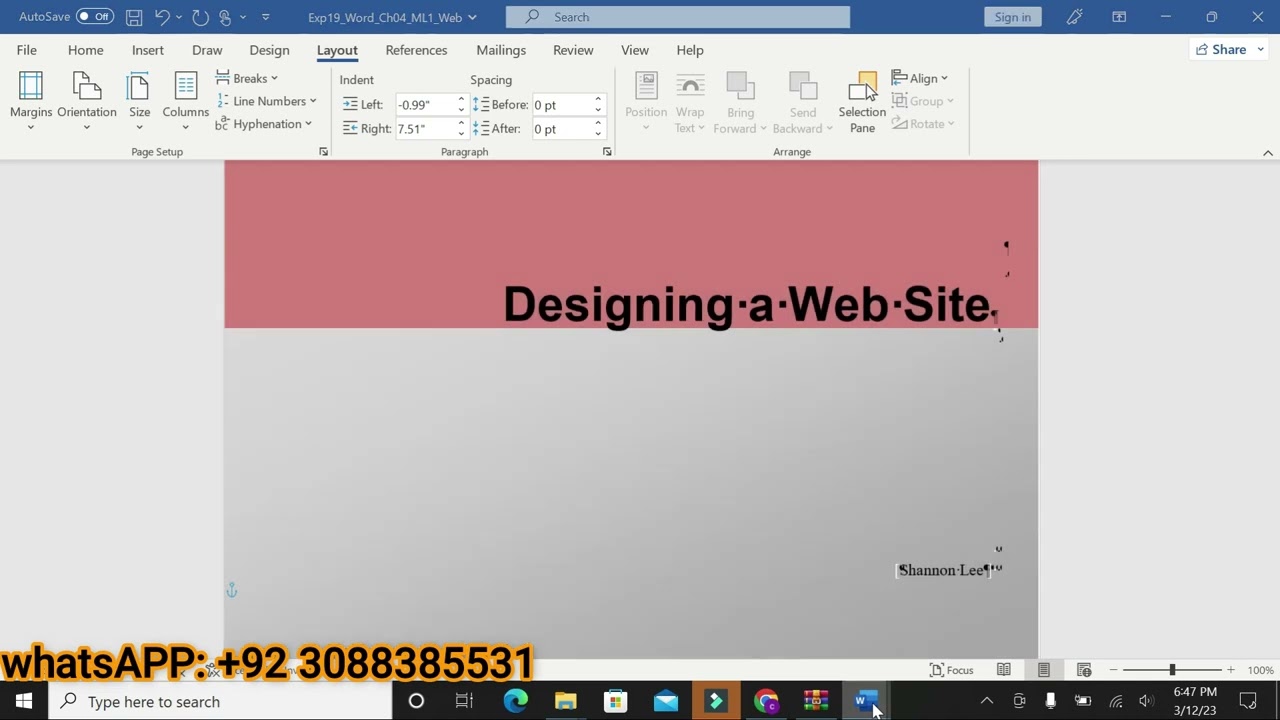Viewport: 1280px width, 720px height.
Task: Click the zoom in plus button
Action: (1231, 670)
